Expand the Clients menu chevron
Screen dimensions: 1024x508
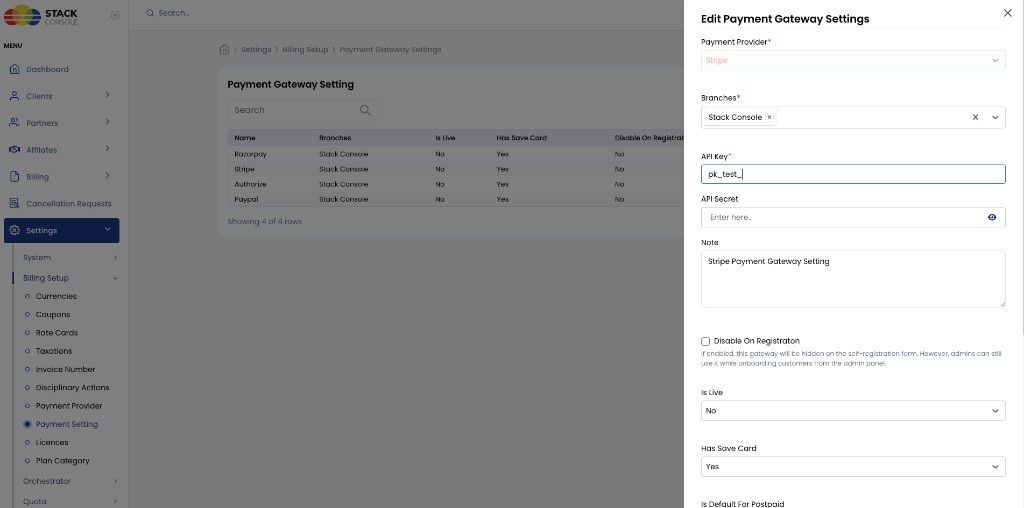coord(107,95)
